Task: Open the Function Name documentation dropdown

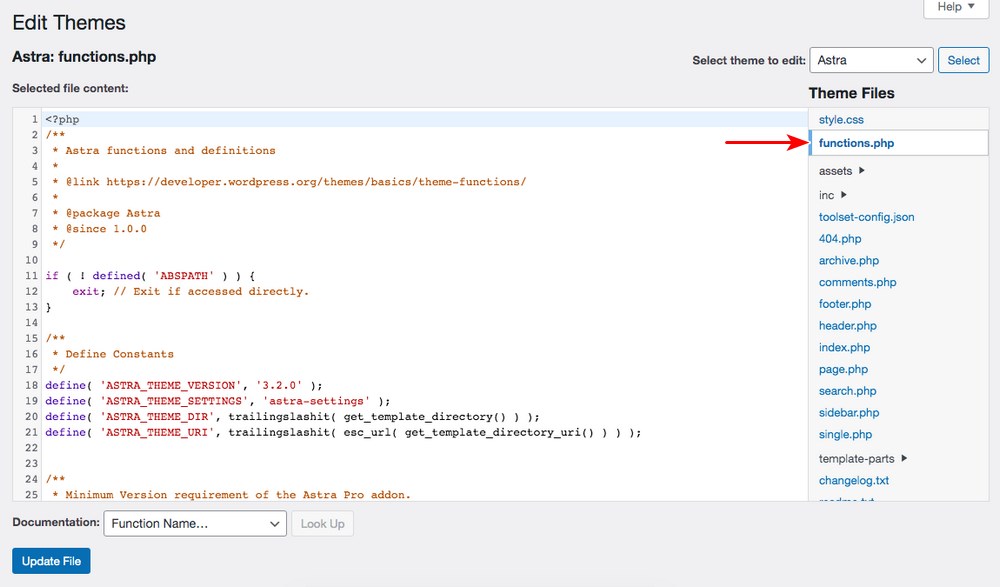Action: tap(195, 523)
